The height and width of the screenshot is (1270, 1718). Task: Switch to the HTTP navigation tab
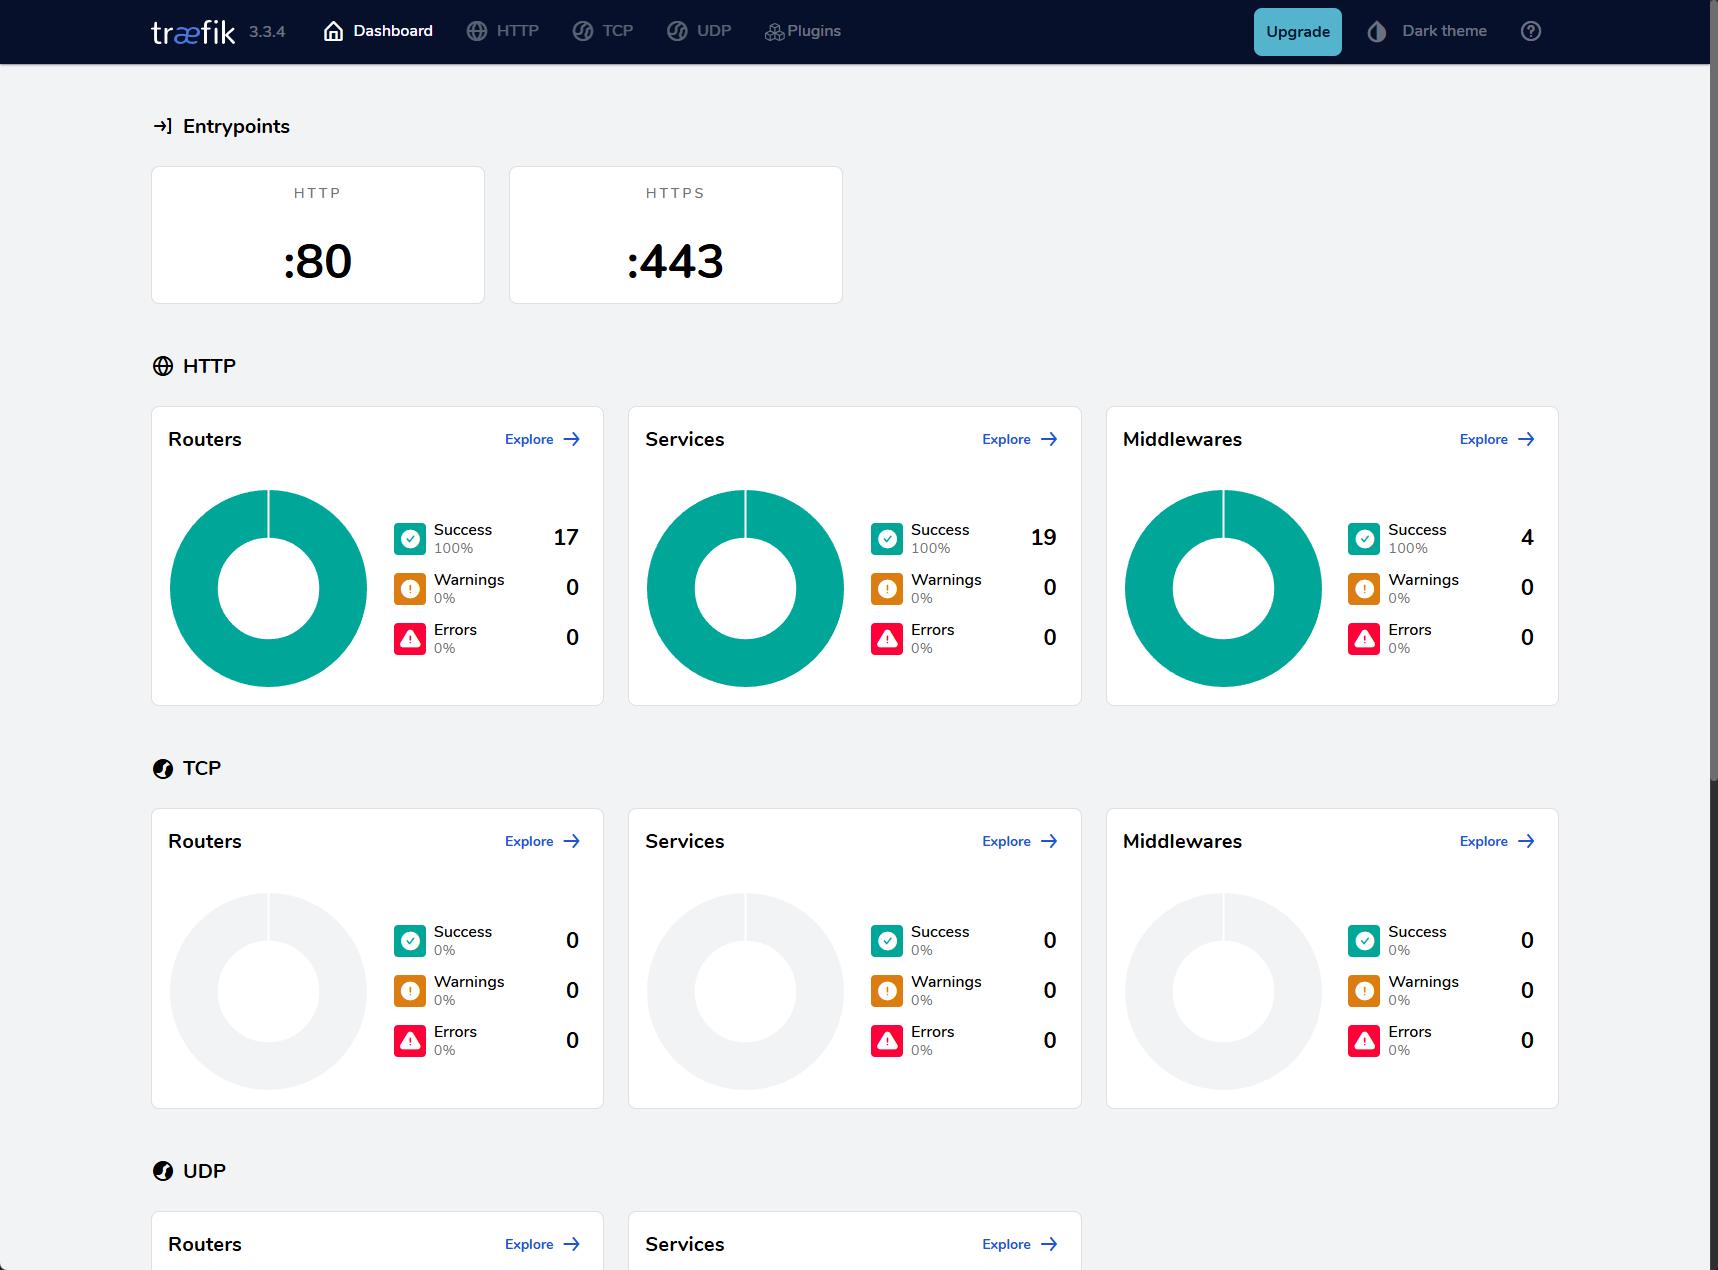click(503, 31)
